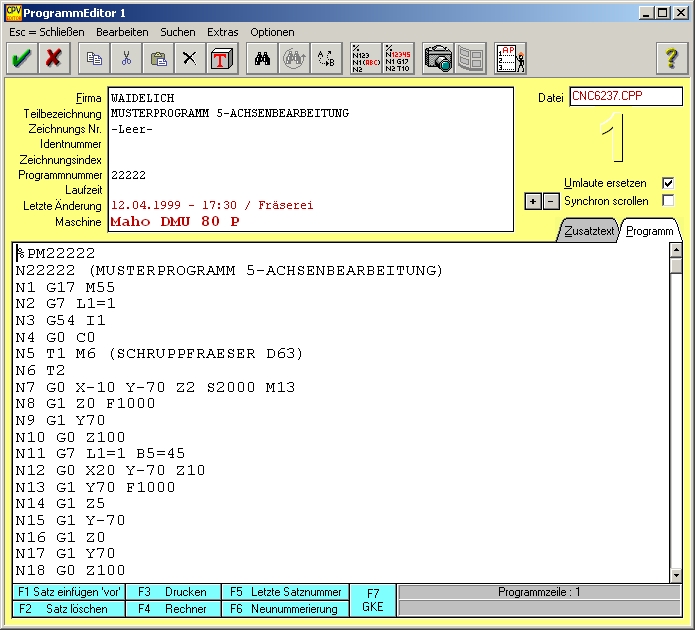
Task: Click the red X cancel icon
Action: pyautogui.click(x=53, y=58)
